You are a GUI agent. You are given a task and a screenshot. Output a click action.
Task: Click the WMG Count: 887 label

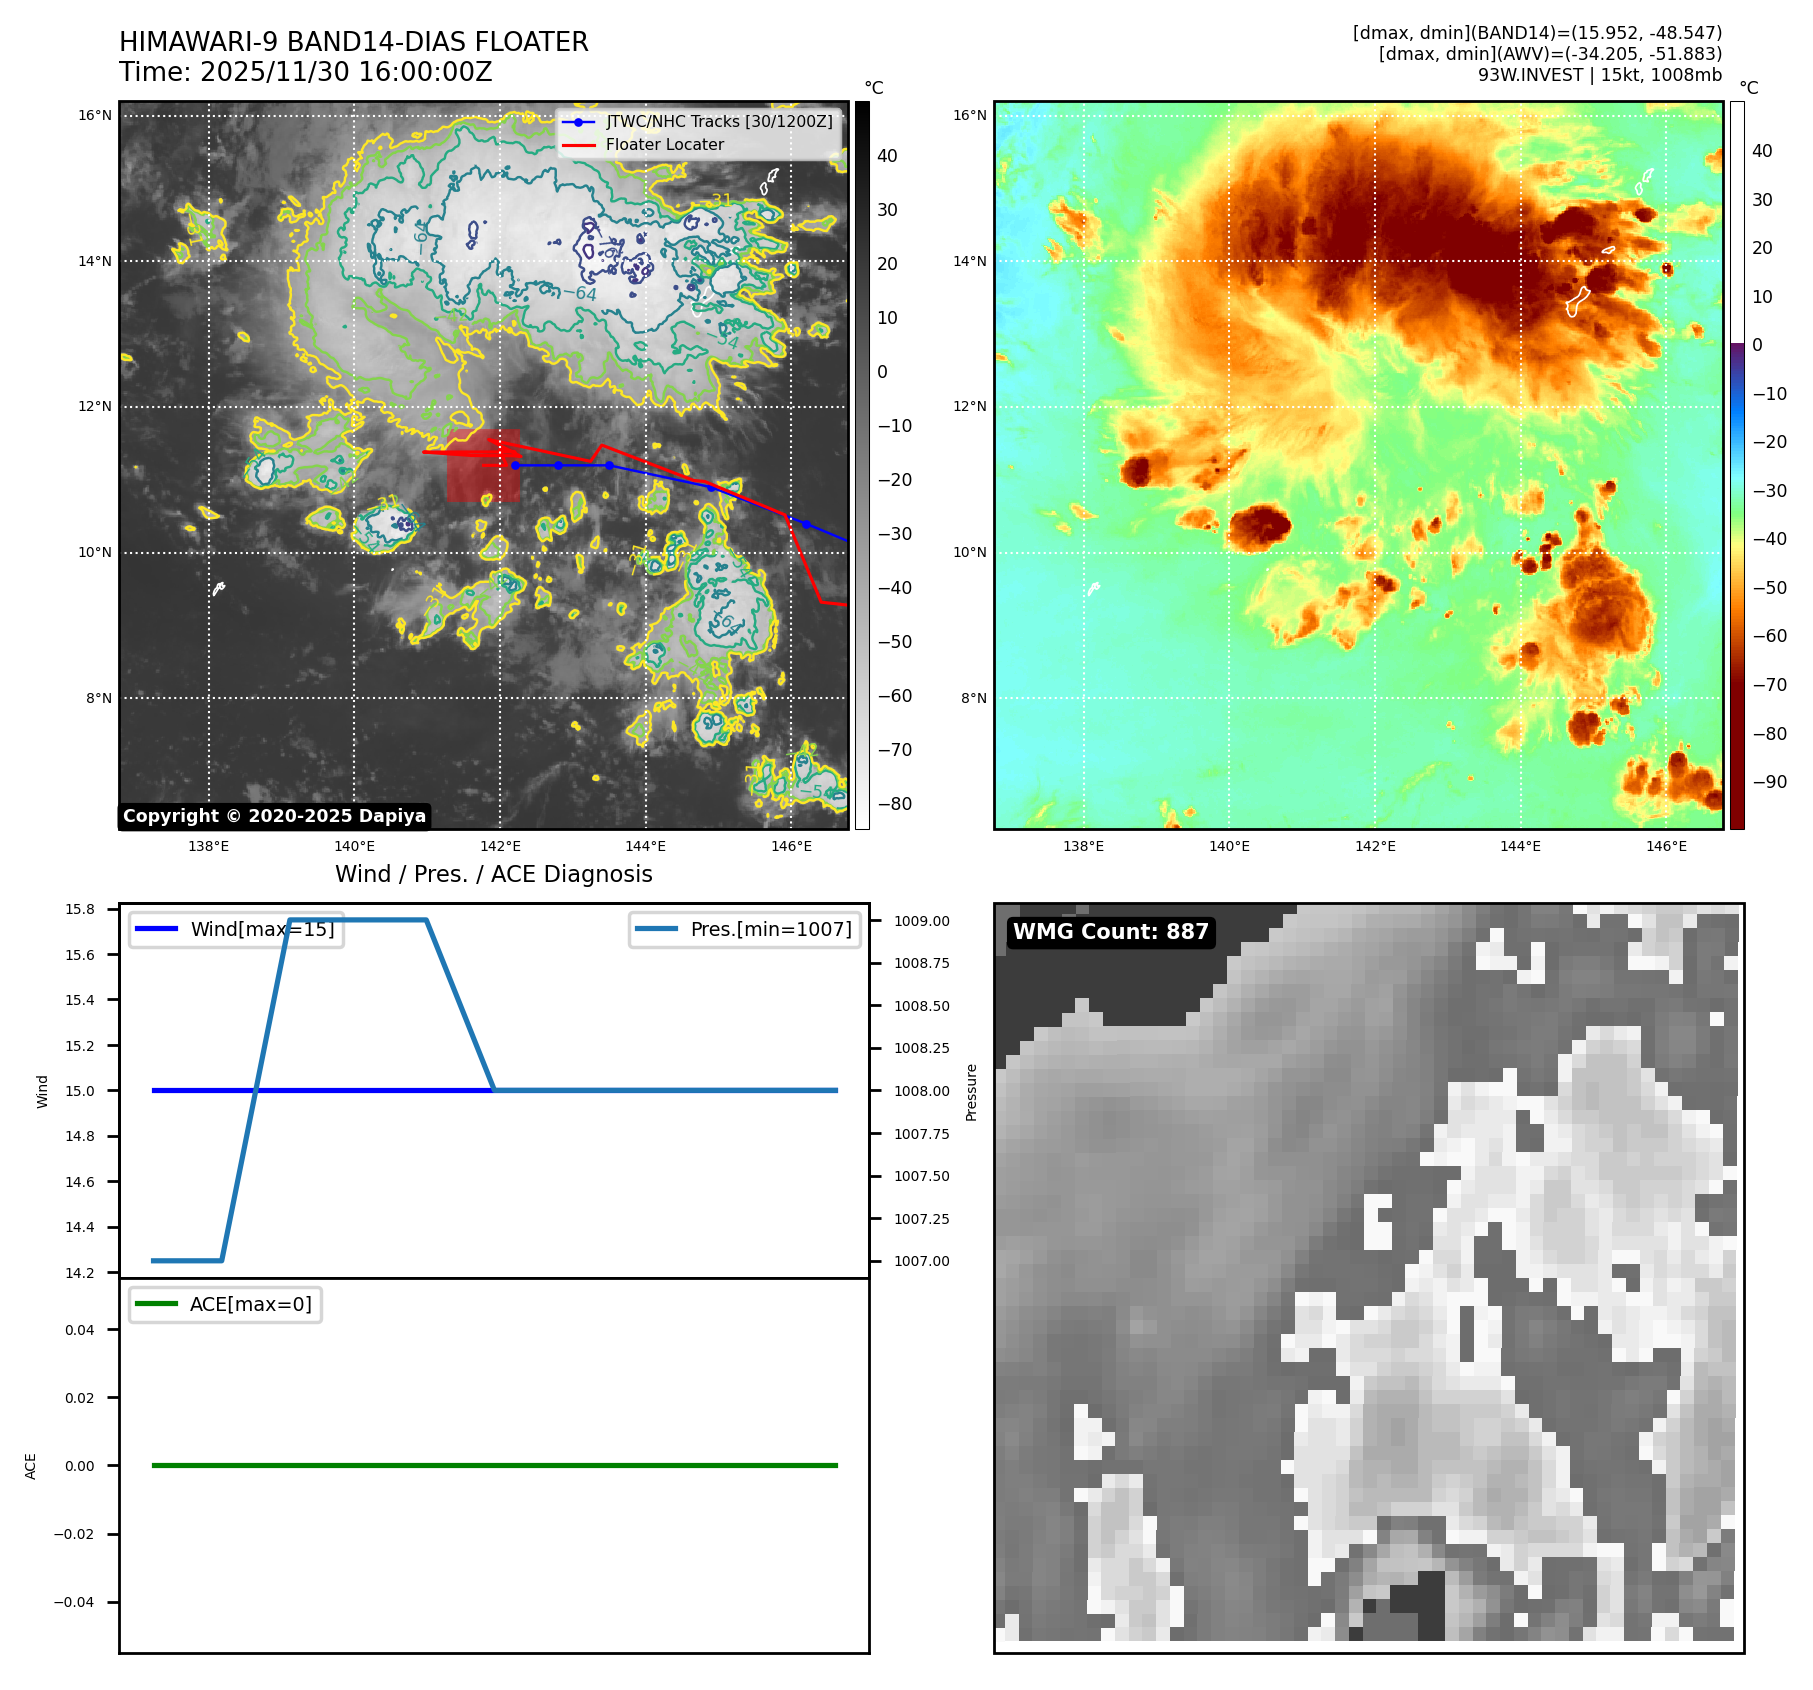coord(1110,932)
